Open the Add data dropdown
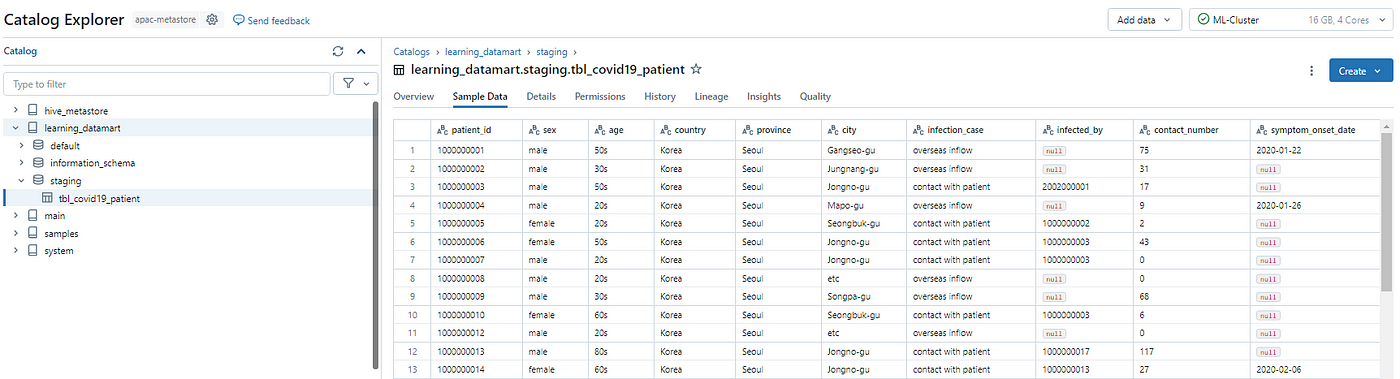Screen dimensions: 1400x379 point(1145,20)
